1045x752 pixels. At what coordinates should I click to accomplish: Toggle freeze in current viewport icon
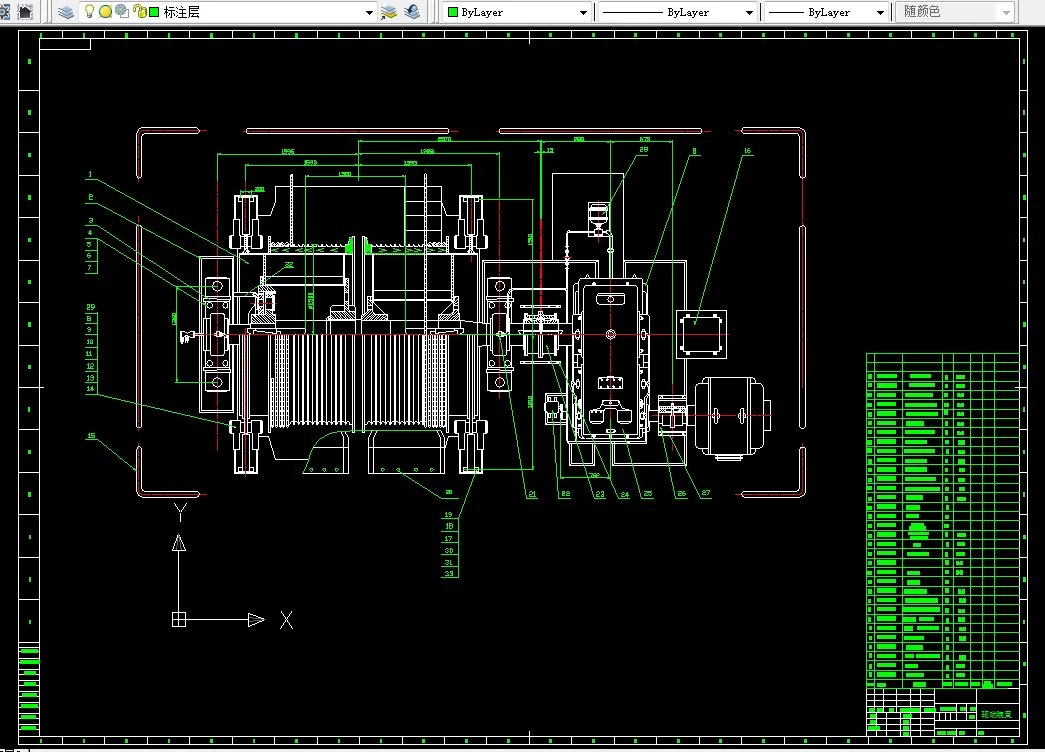point(122,11)
